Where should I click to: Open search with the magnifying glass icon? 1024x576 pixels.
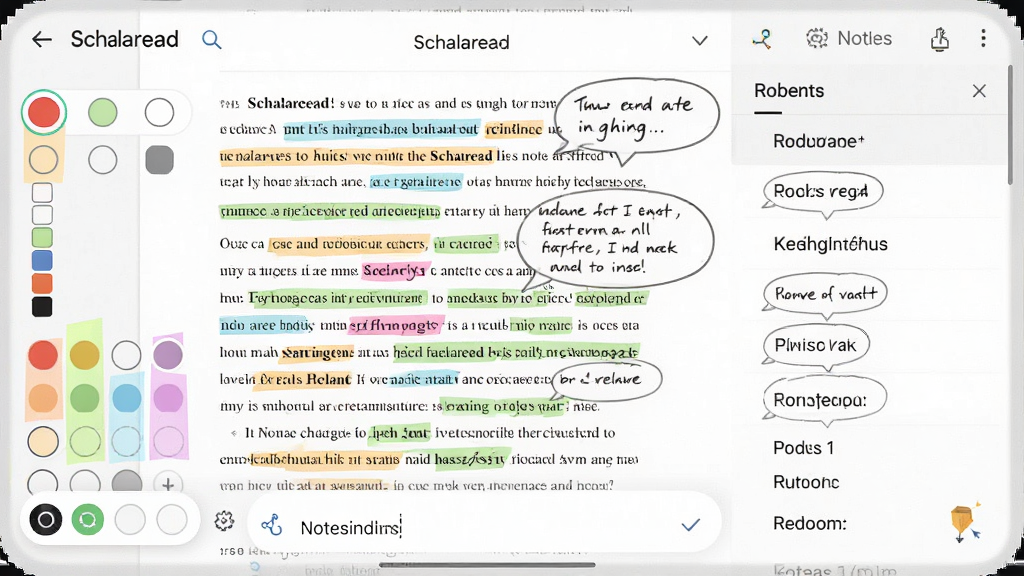click(212, 40)
